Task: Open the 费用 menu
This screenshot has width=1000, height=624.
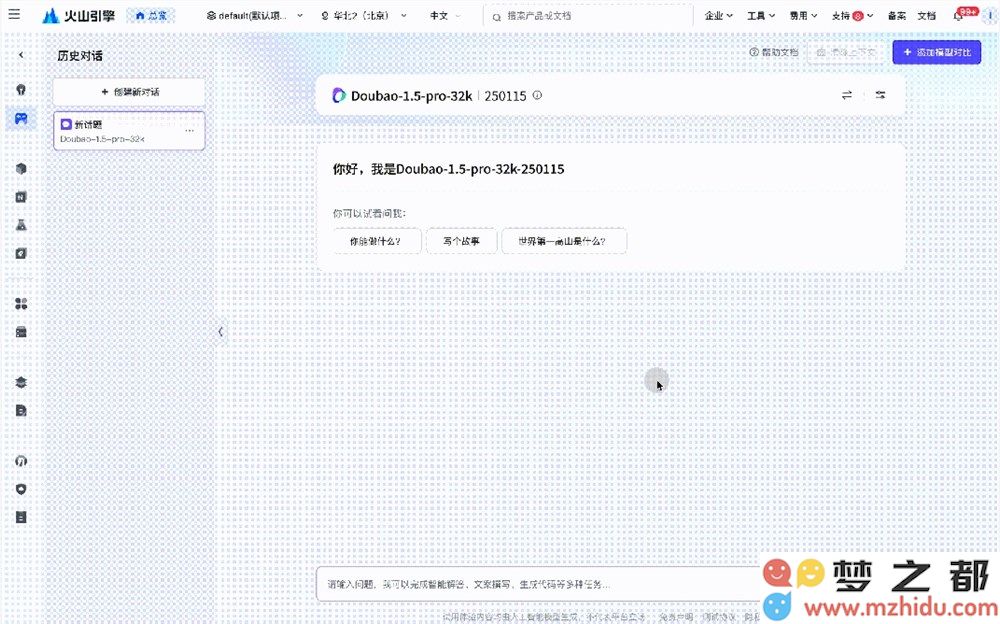Action: click(x=803, y=15)
